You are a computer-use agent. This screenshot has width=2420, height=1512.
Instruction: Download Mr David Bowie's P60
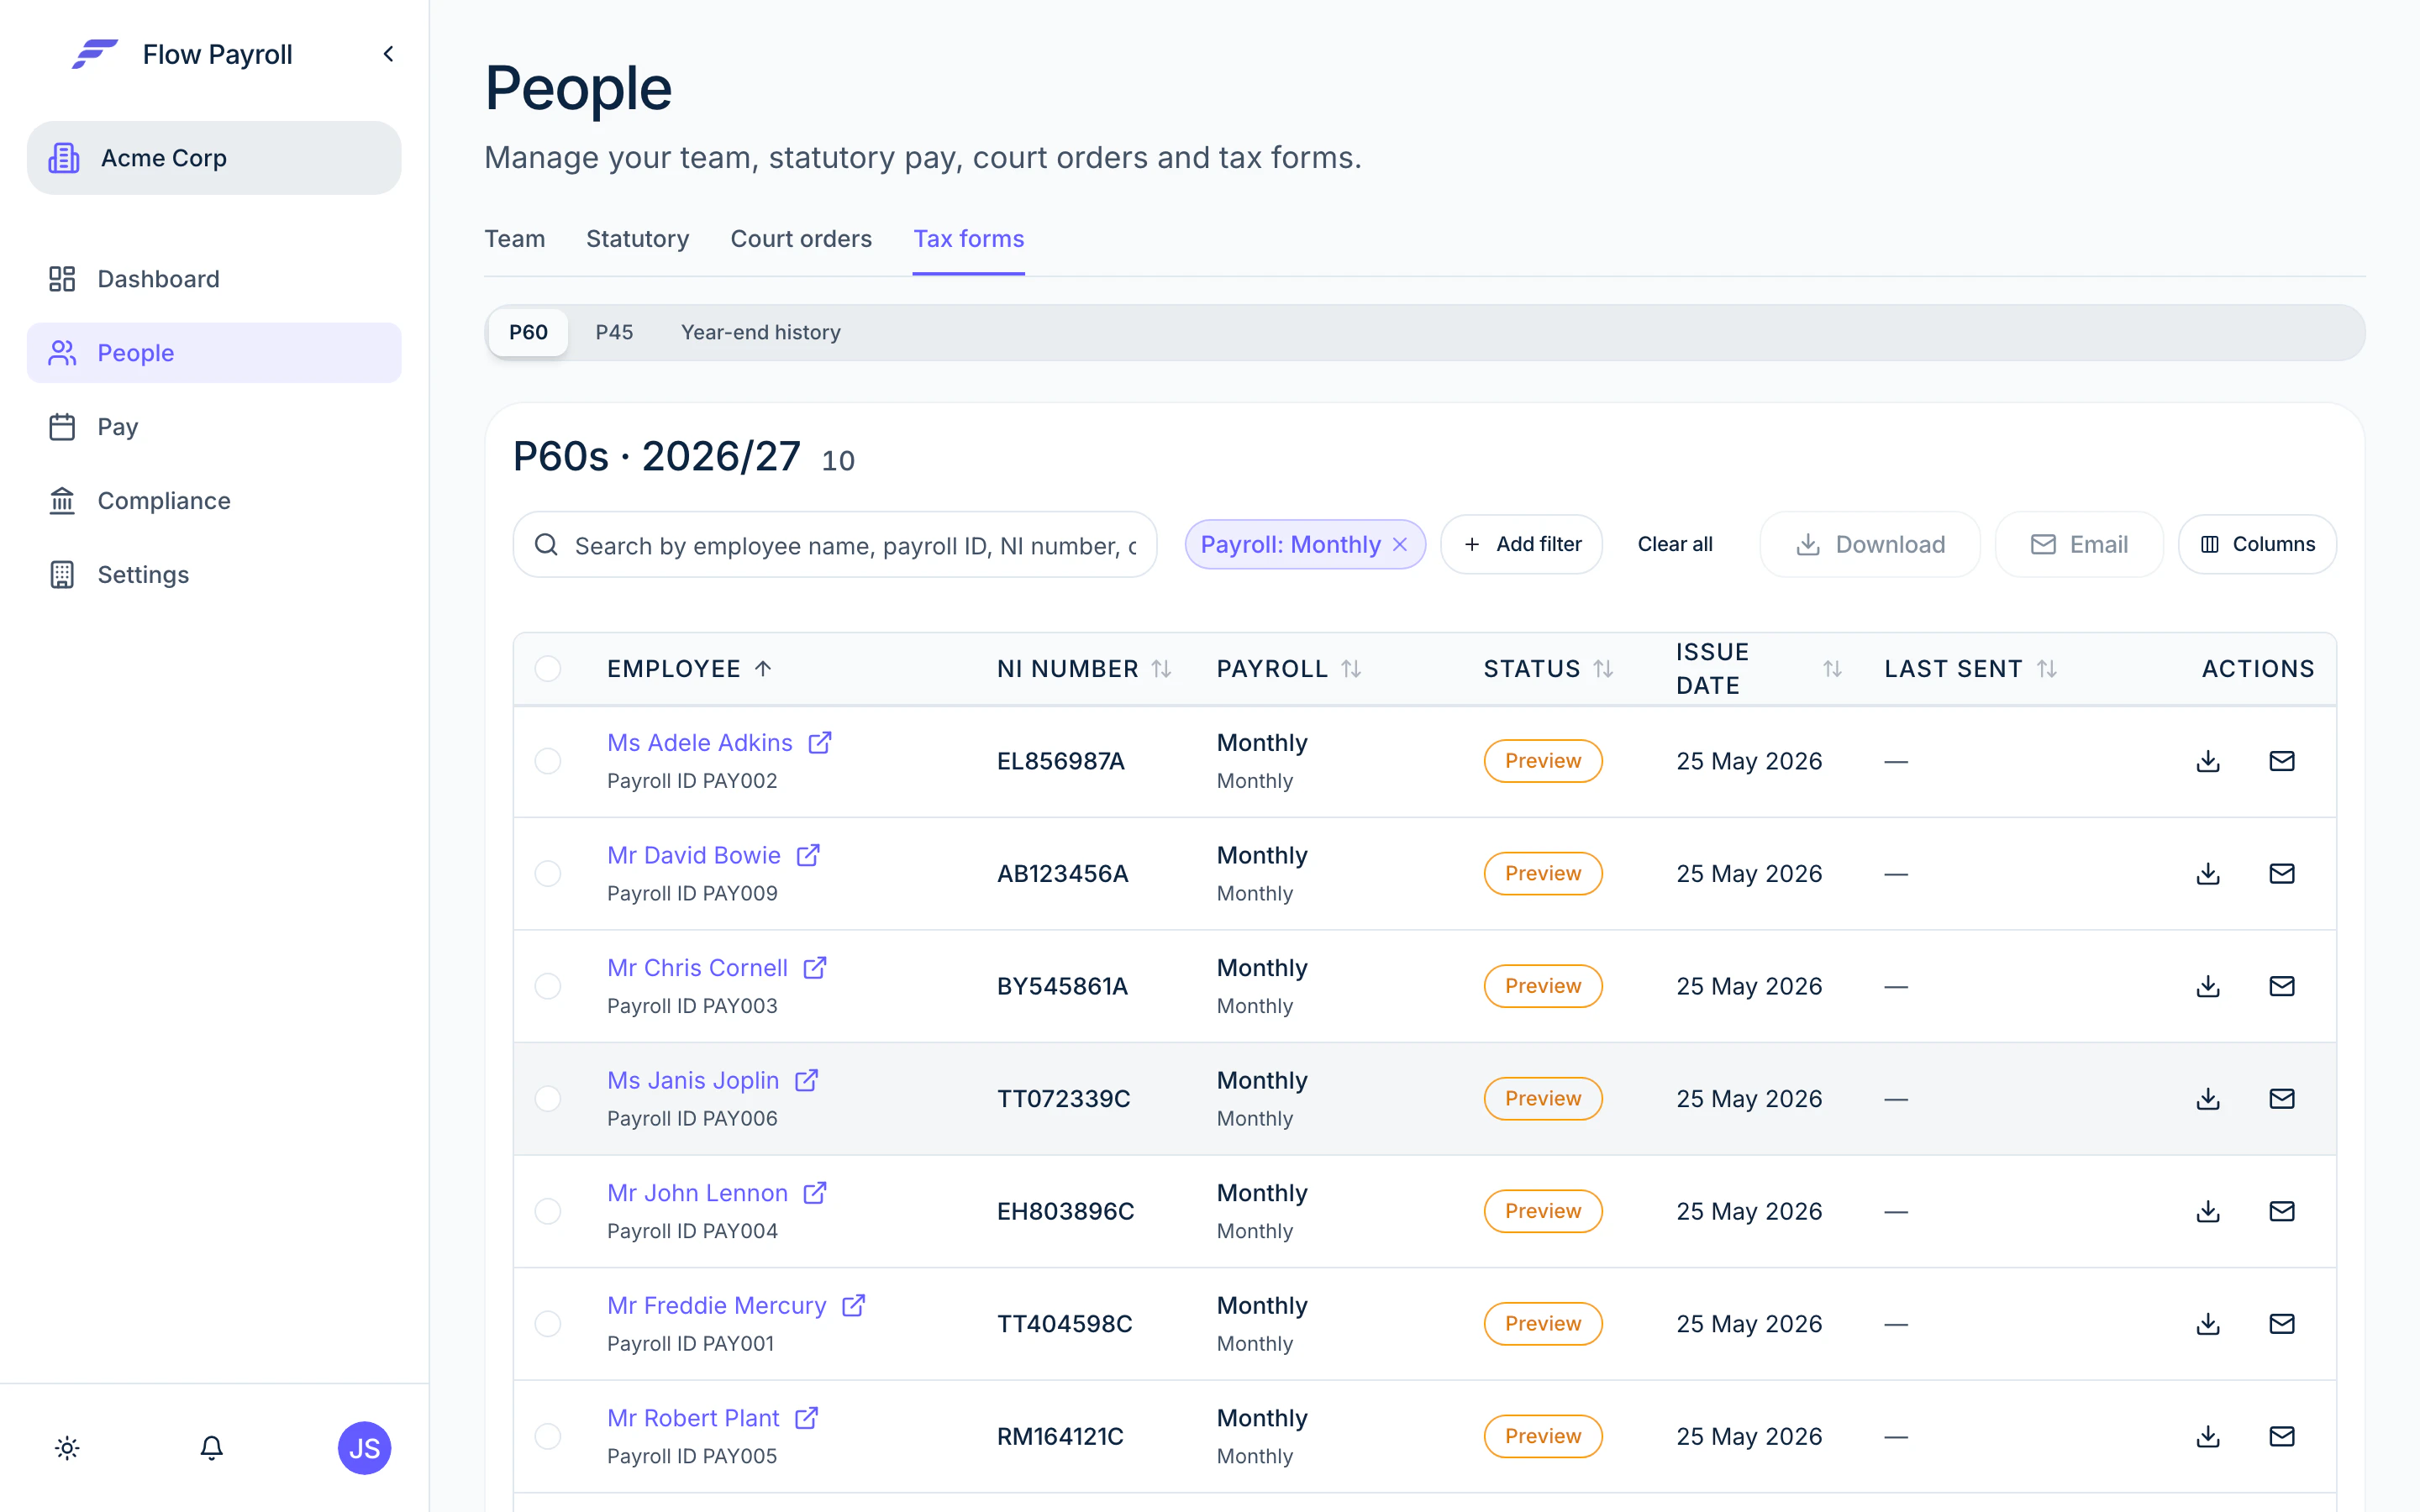point(2208,874)
